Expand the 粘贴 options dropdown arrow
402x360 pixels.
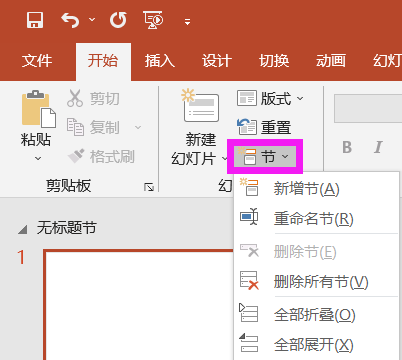(38, 158)
